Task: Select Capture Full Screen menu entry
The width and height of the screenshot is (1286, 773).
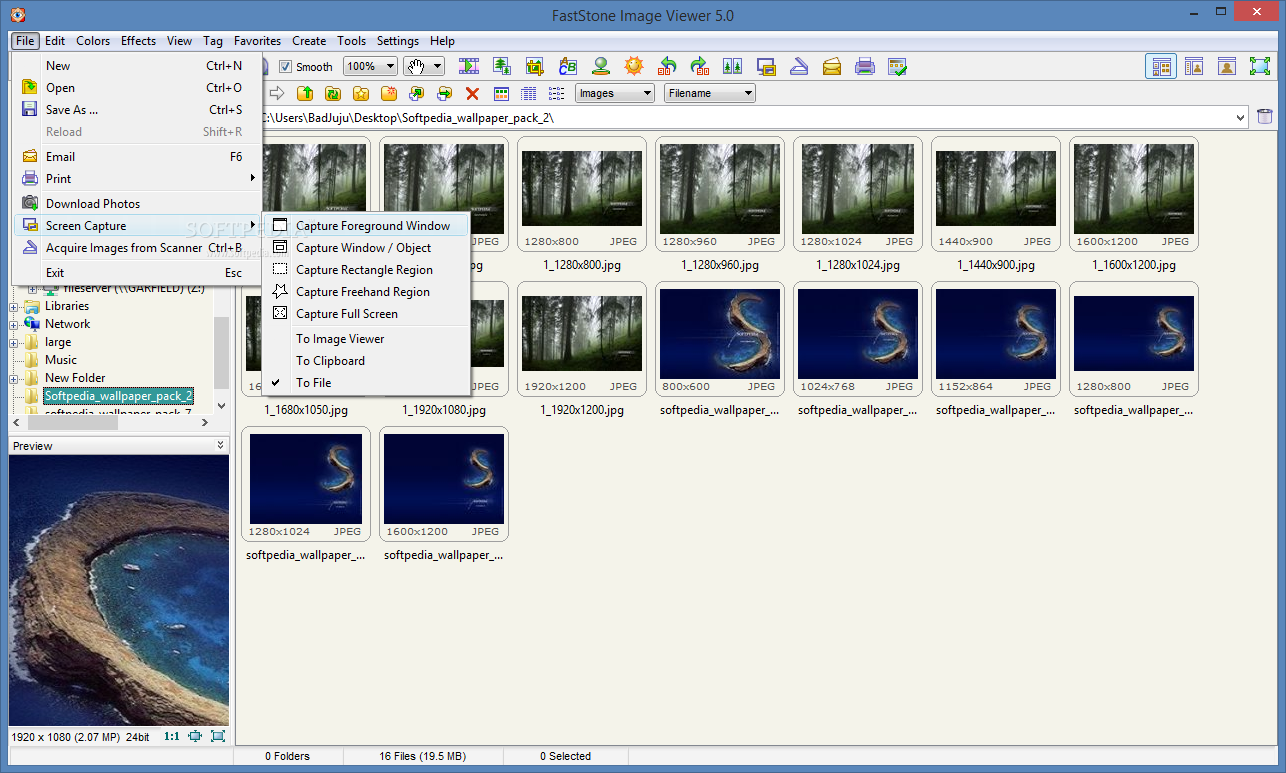Action: click(346, 314)
